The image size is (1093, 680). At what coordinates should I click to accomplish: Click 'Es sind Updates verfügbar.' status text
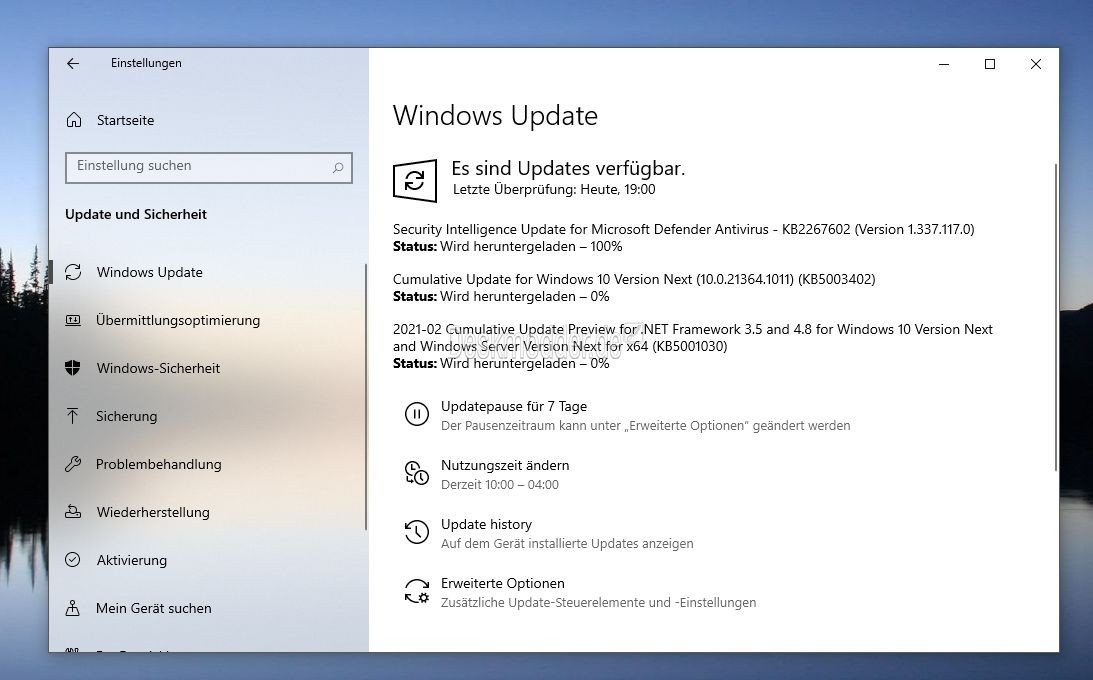point(568,169)
